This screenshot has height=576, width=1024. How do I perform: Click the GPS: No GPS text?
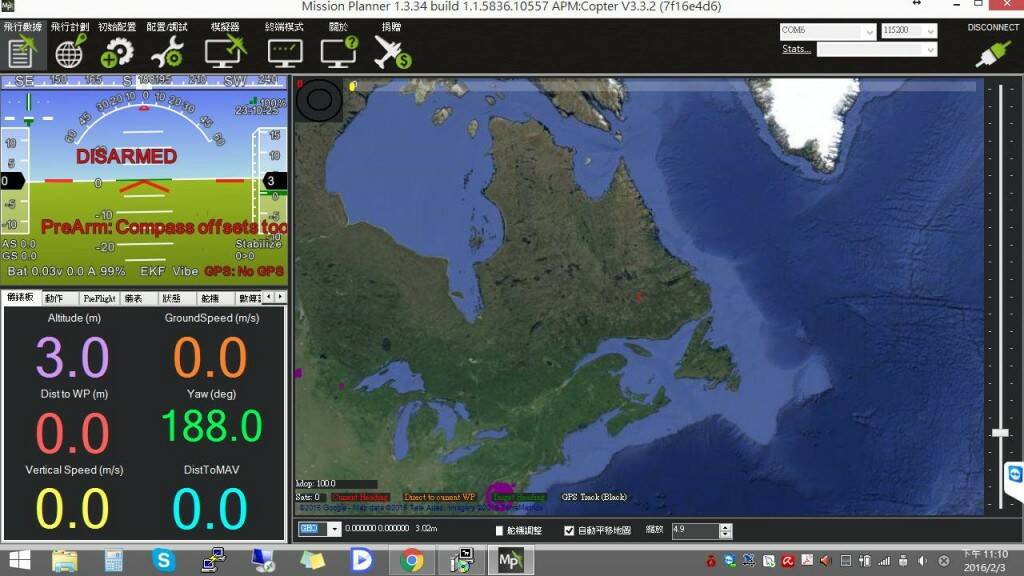point(244,271)
